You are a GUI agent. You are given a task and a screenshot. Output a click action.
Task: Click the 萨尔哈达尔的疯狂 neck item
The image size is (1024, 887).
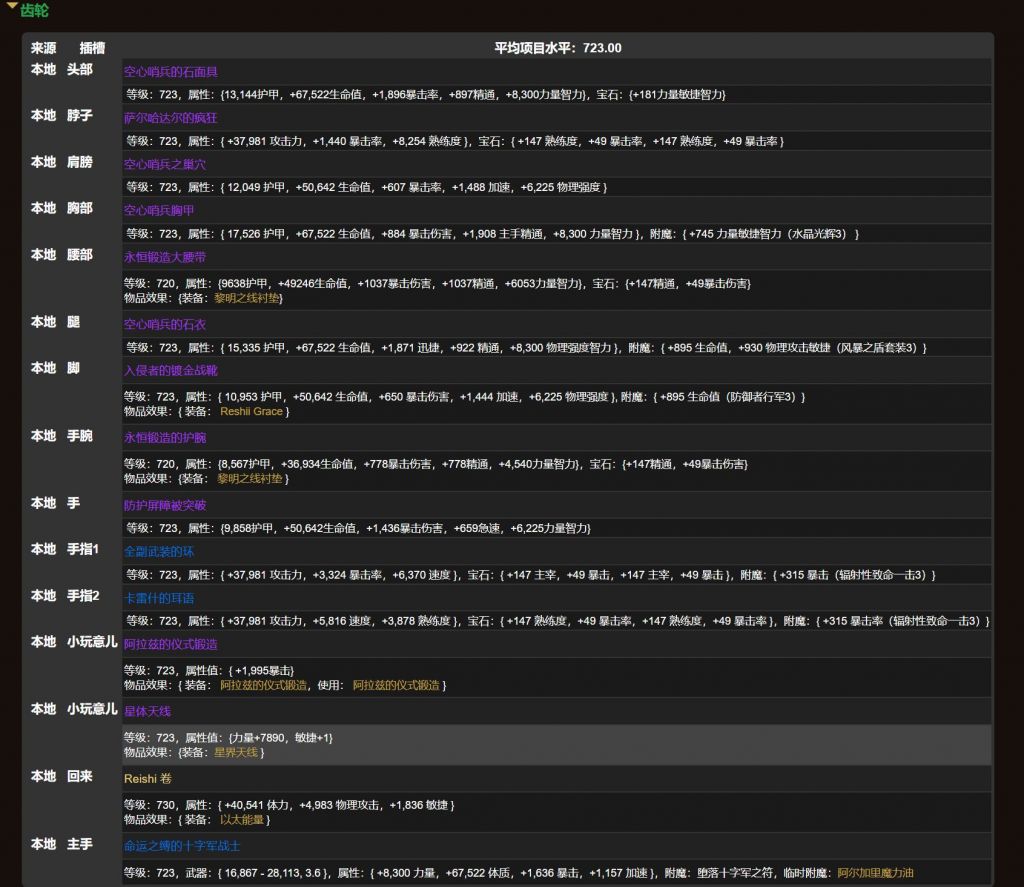172,118
